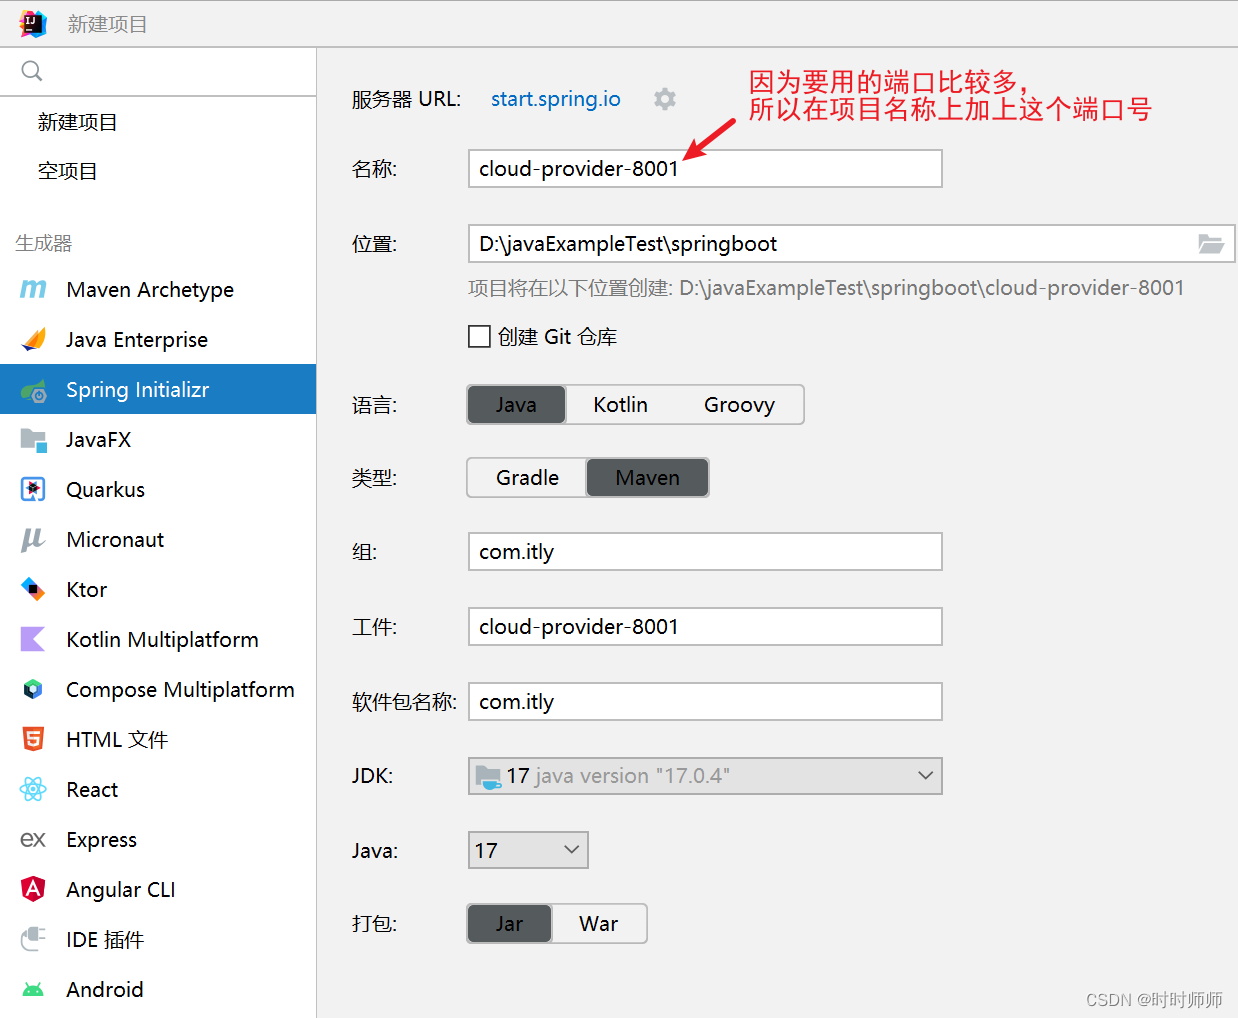Open server URL settings gear
Image resolution: width=1238 pixels, height=1018 pixels.
click(x=665, y=99)
